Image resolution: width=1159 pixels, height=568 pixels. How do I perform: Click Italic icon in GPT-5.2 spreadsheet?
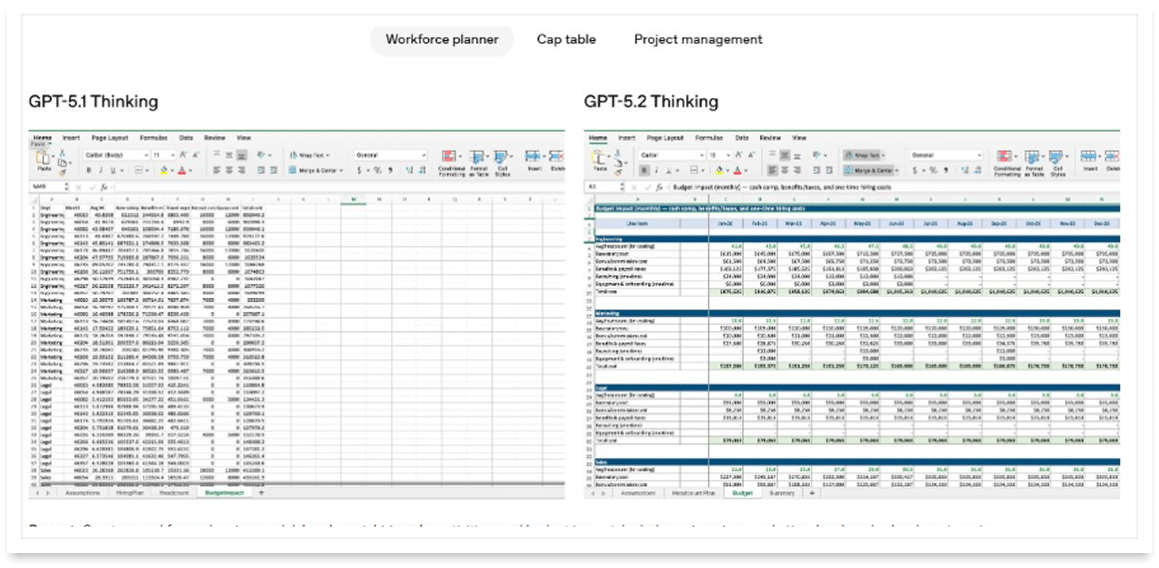(x=656, y=170)
